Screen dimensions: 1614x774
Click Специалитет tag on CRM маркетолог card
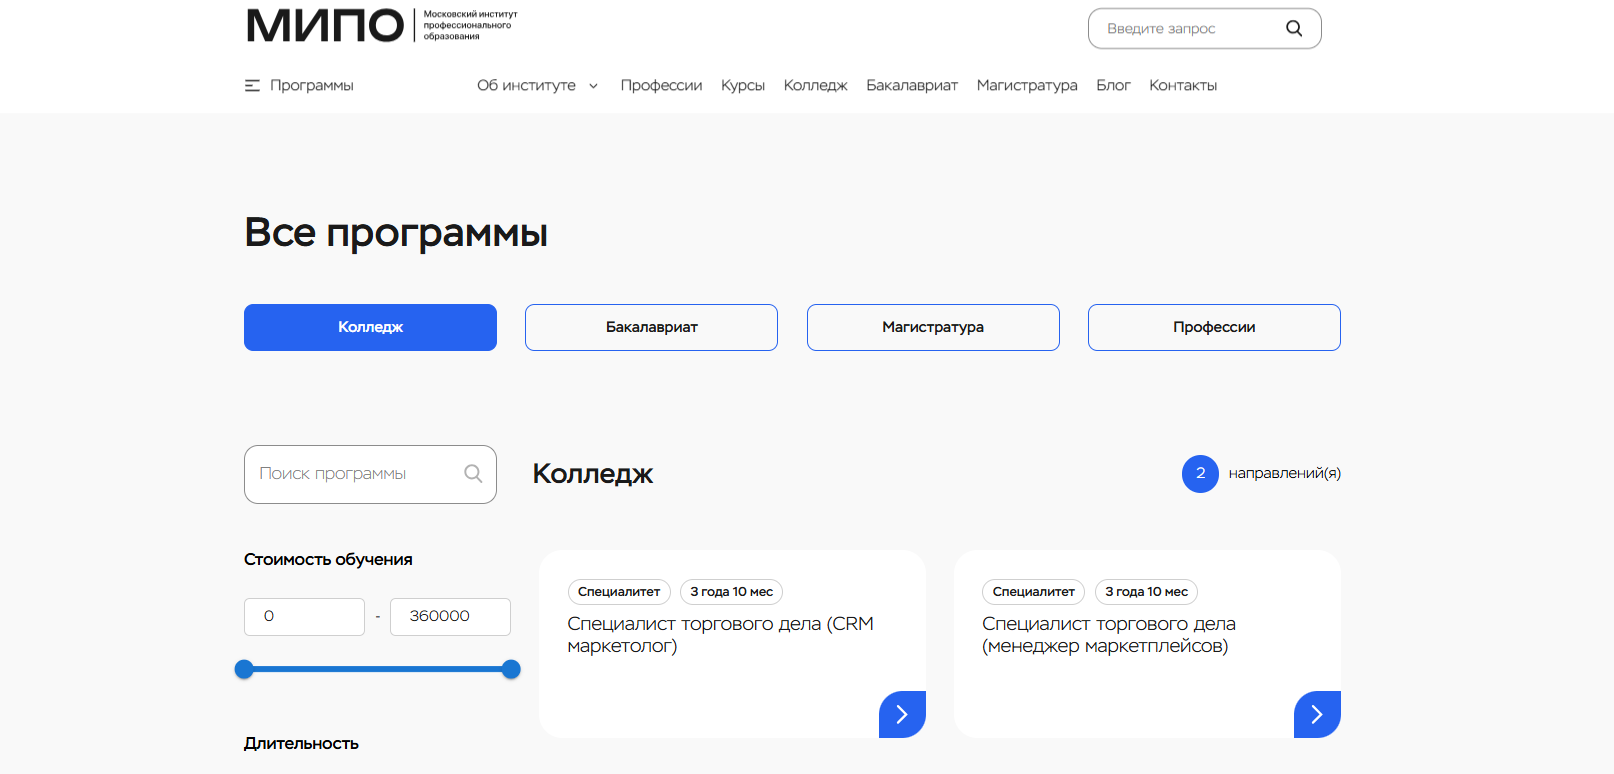click(x=619, y=592)
